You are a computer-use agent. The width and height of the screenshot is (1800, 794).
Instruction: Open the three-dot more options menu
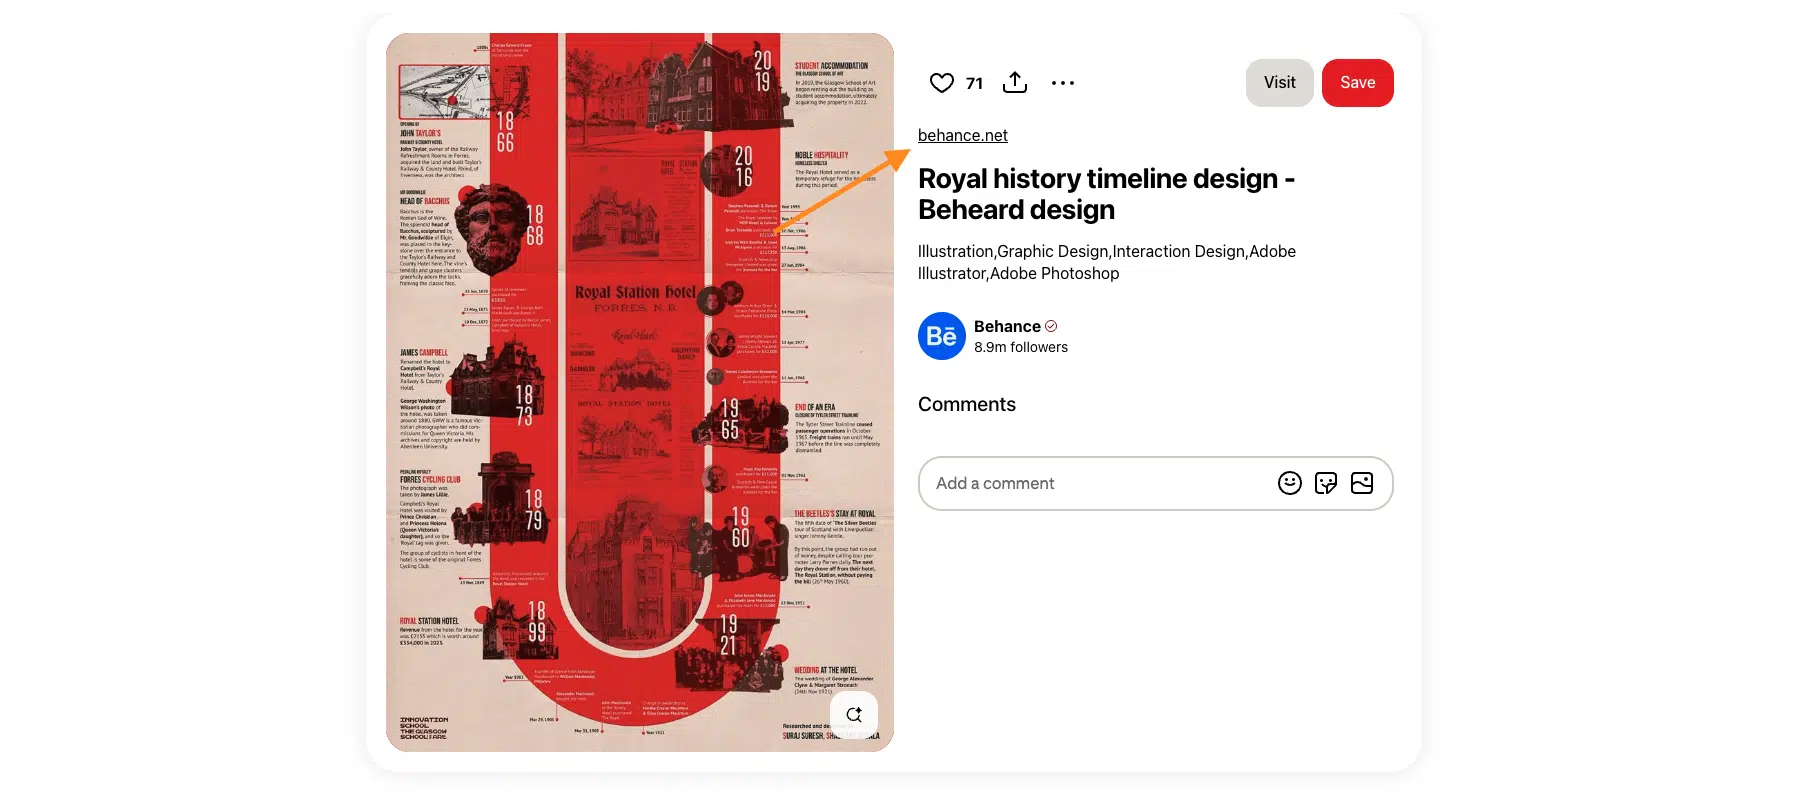[x=1063, y=83]
